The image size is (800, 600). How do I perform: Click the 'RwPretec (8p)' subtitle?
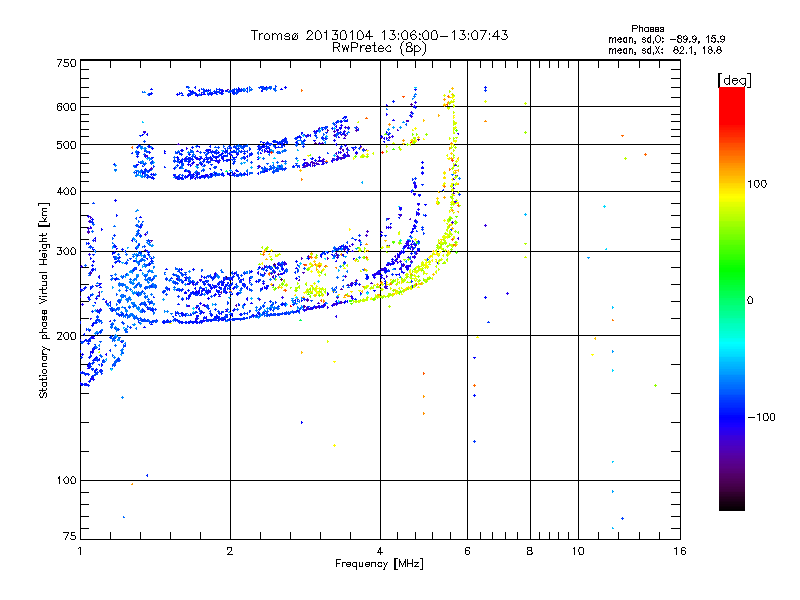pyautogui.click(x=379, y=48)
